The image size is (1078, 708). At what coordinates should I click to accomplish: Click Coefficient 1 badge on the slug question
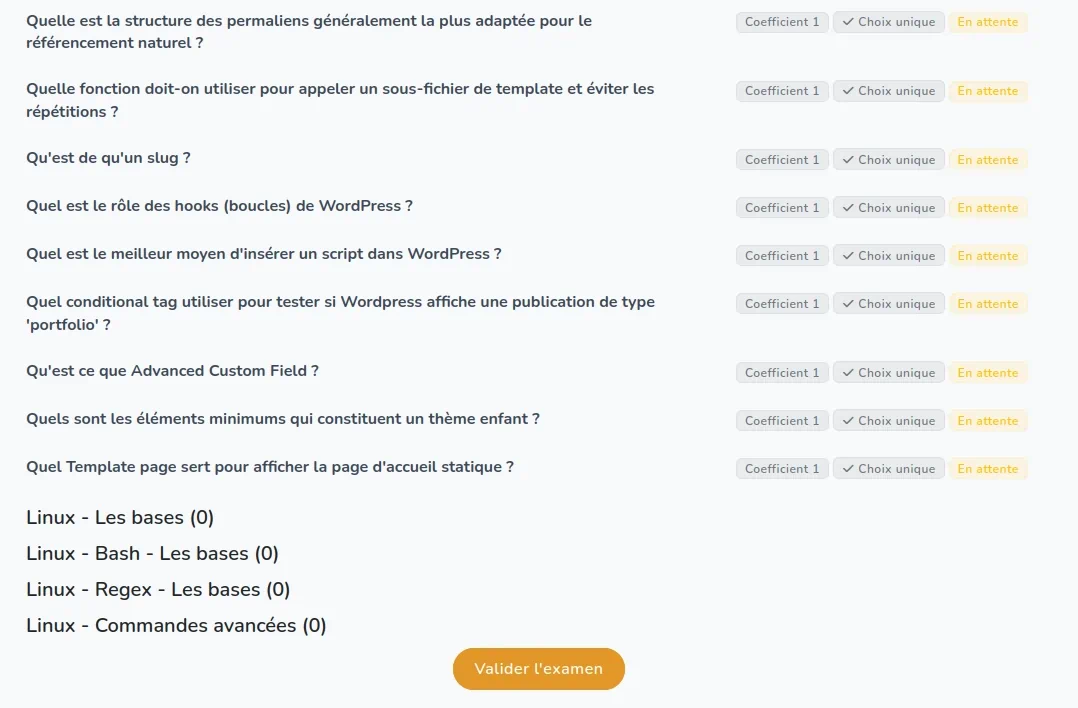point(782,160)
